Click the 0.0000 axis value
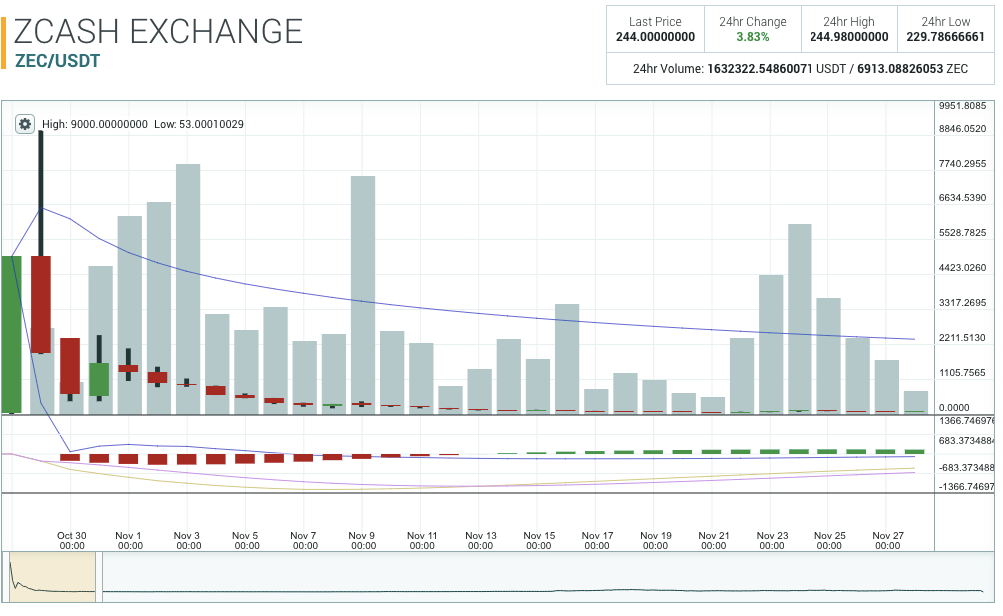This screenshot has height=616, width=1003. 954,407
